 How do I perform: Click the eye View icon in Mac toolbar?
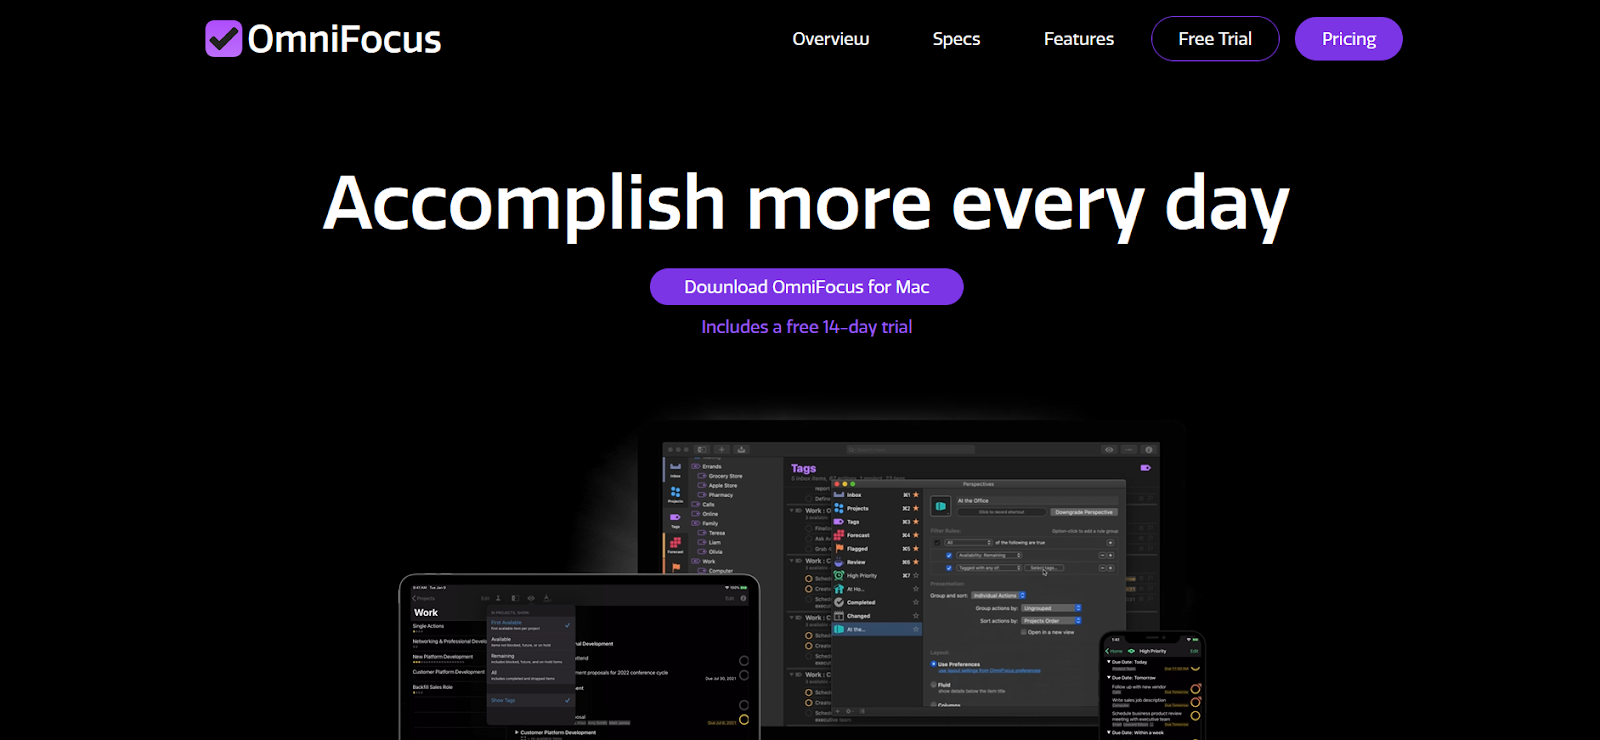(x=1109, y=450)
